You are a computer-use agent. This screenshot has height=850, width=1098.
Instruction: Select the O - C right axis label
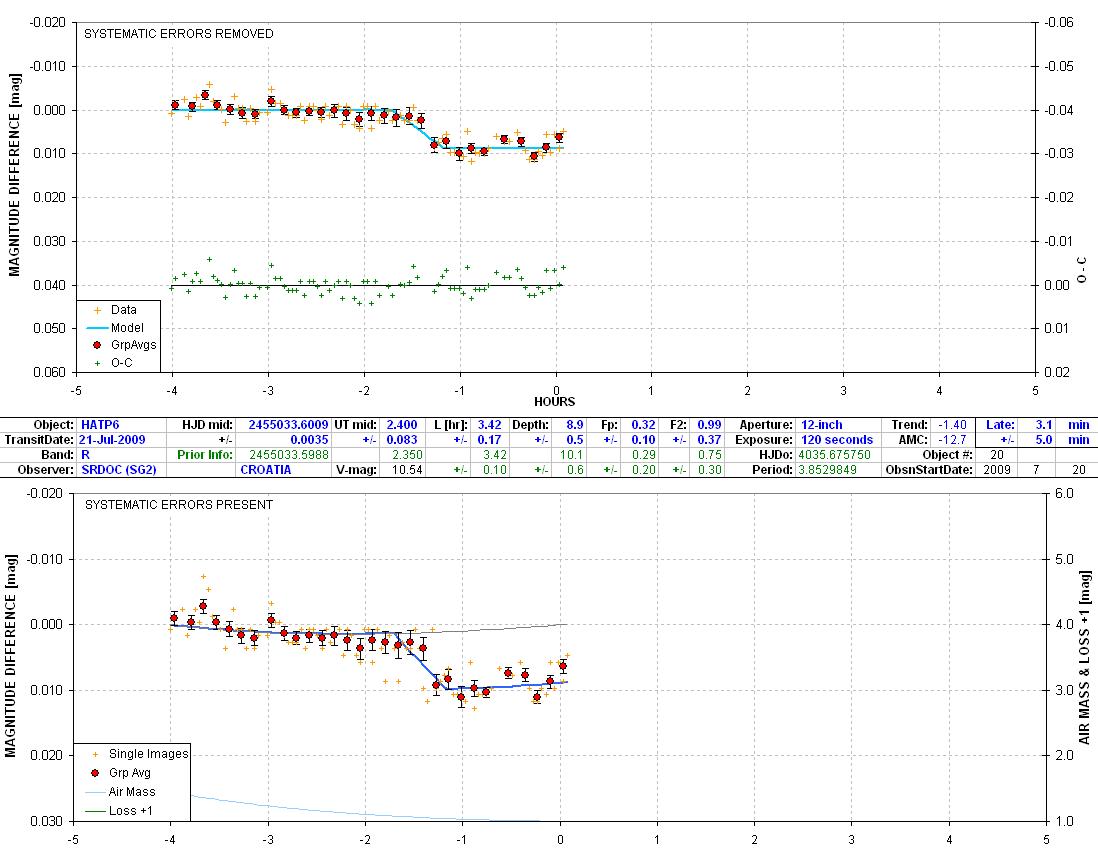pyautogui.click(x=1083, y=270)
